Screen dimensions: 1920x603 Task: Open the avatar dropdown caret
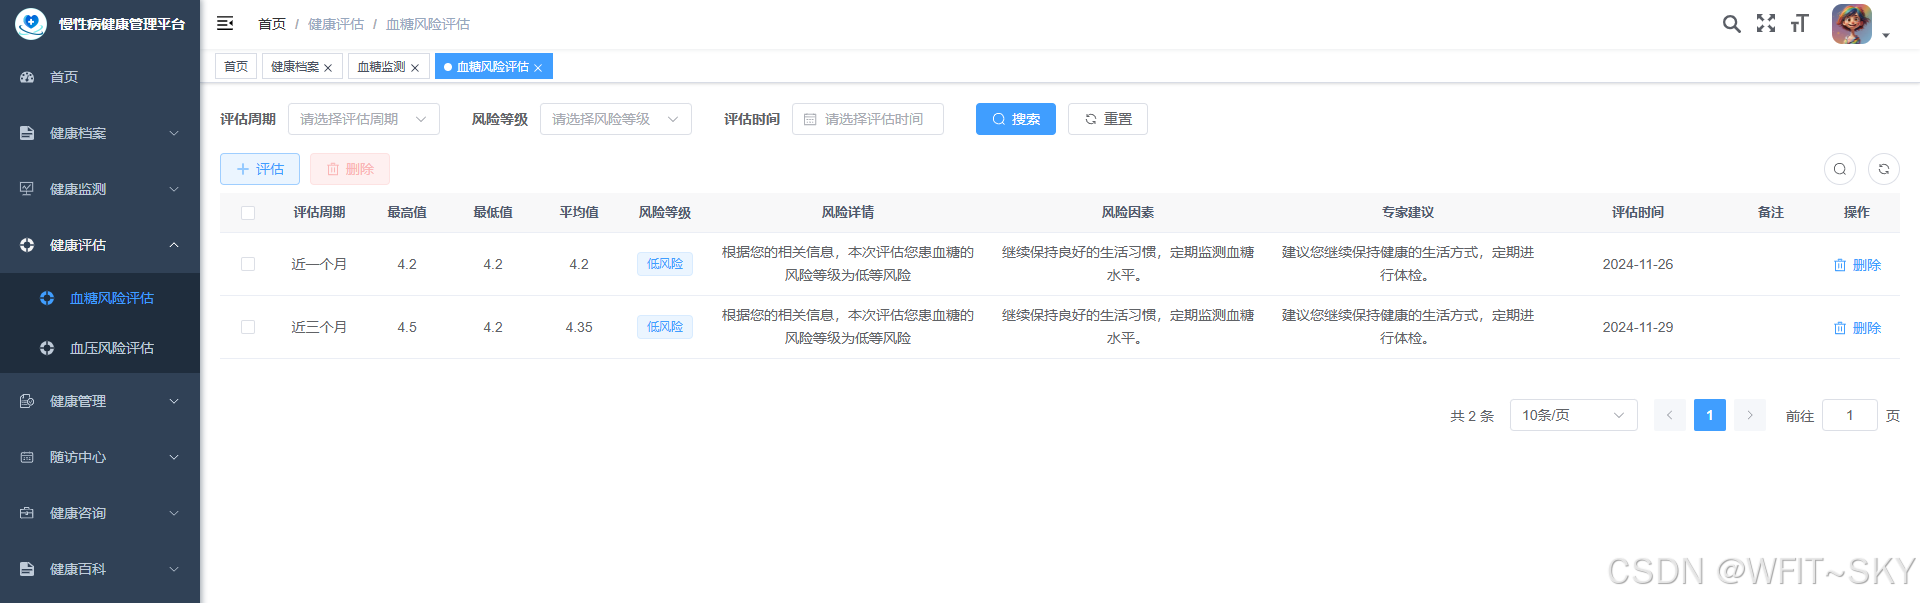point(1886,35)
